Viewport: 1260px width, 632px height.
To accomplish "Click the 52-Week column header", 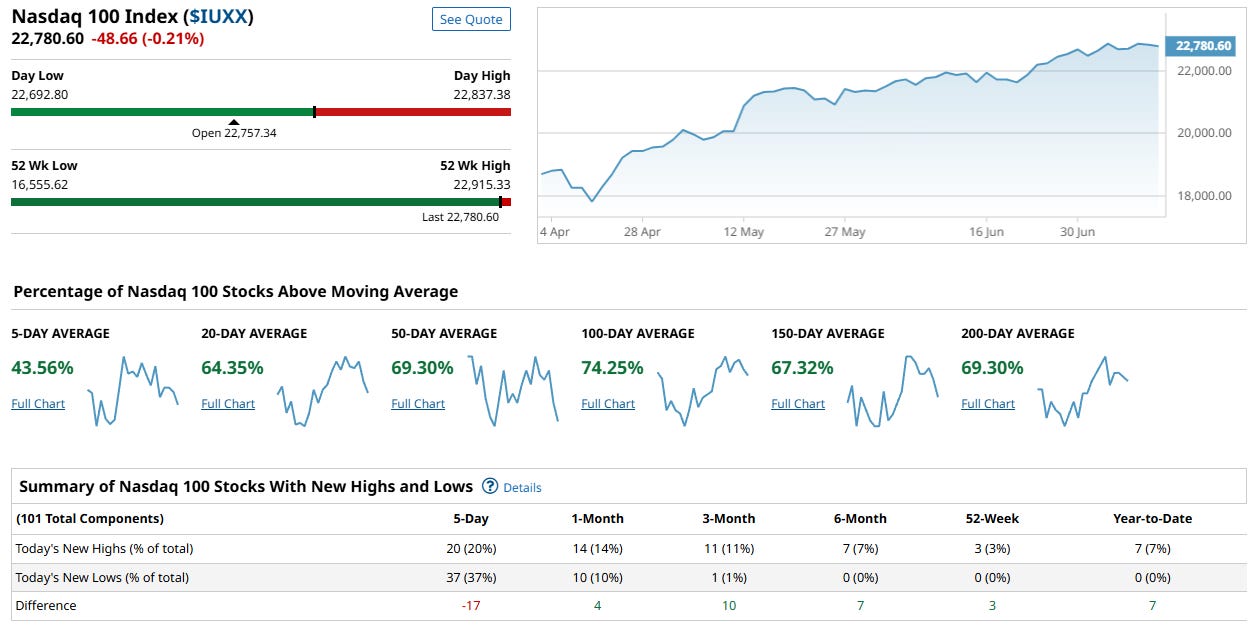I will click(991, 519).
